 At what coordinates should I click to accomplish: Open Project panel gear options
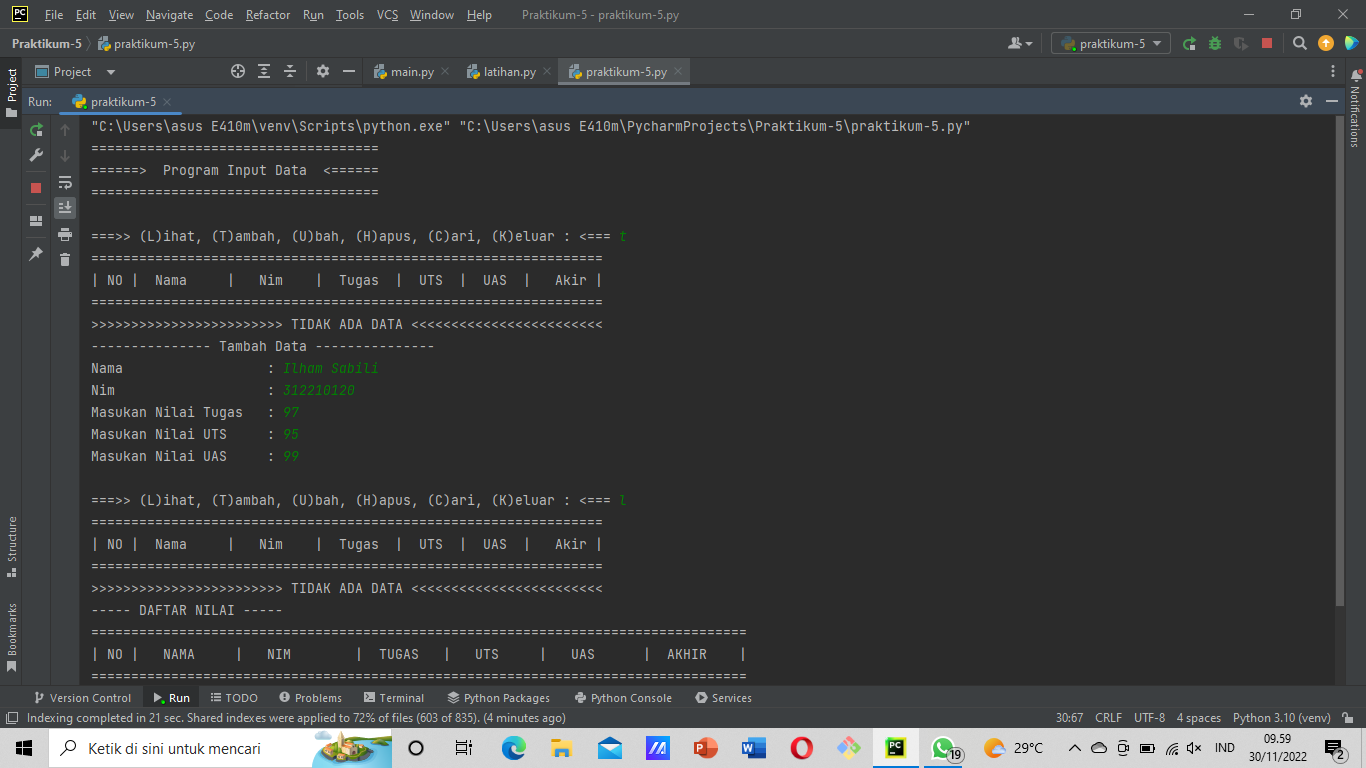(323, 71)
